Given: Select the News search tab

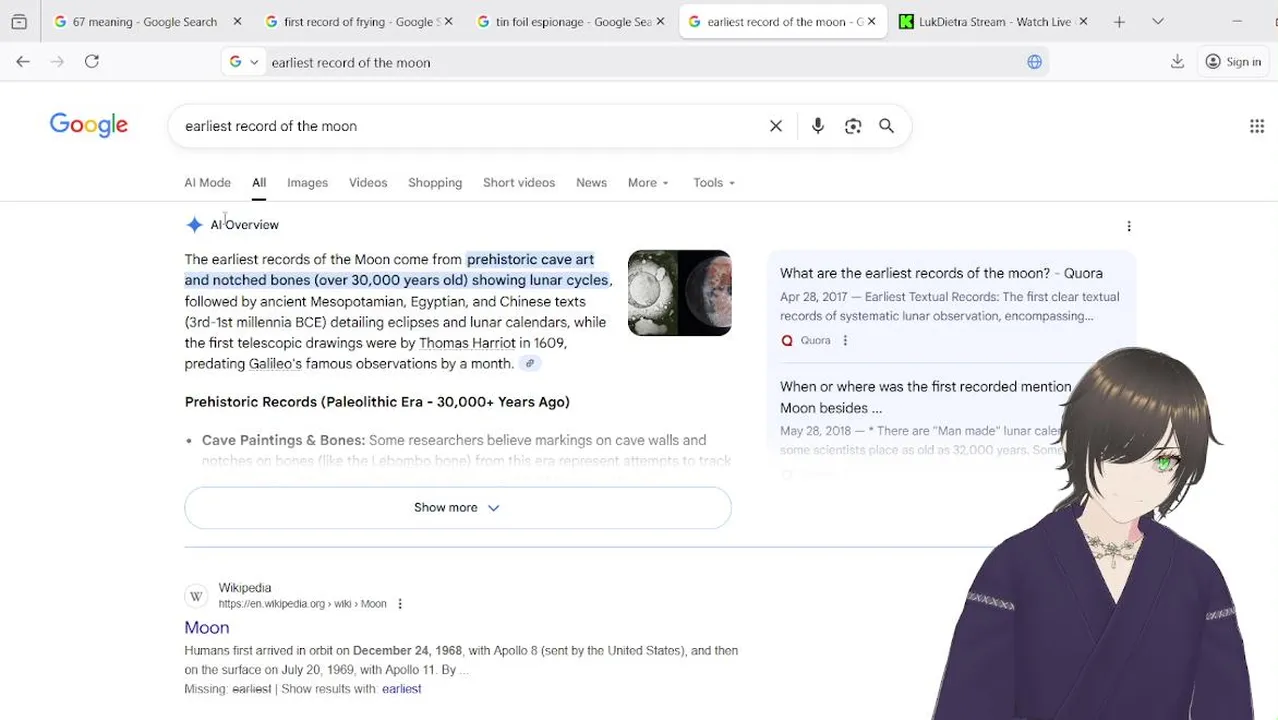Looking at the screenshot, I should (591, 183).
